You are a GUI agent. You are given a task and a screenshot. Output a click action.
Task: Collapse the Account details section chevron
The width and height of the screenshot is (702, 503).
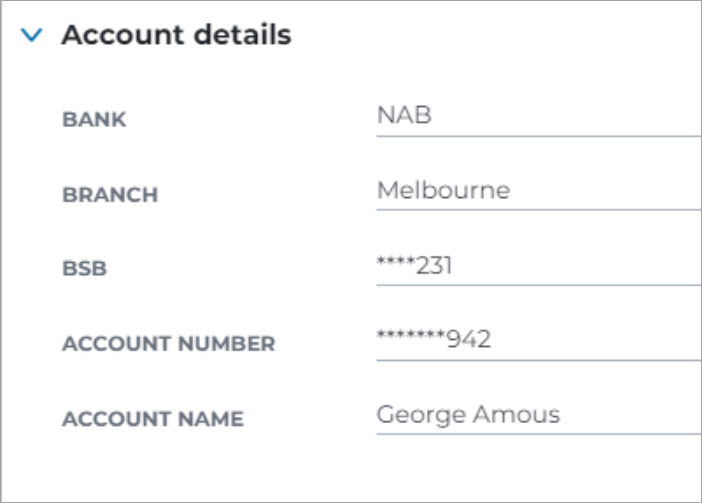[32, 35]
